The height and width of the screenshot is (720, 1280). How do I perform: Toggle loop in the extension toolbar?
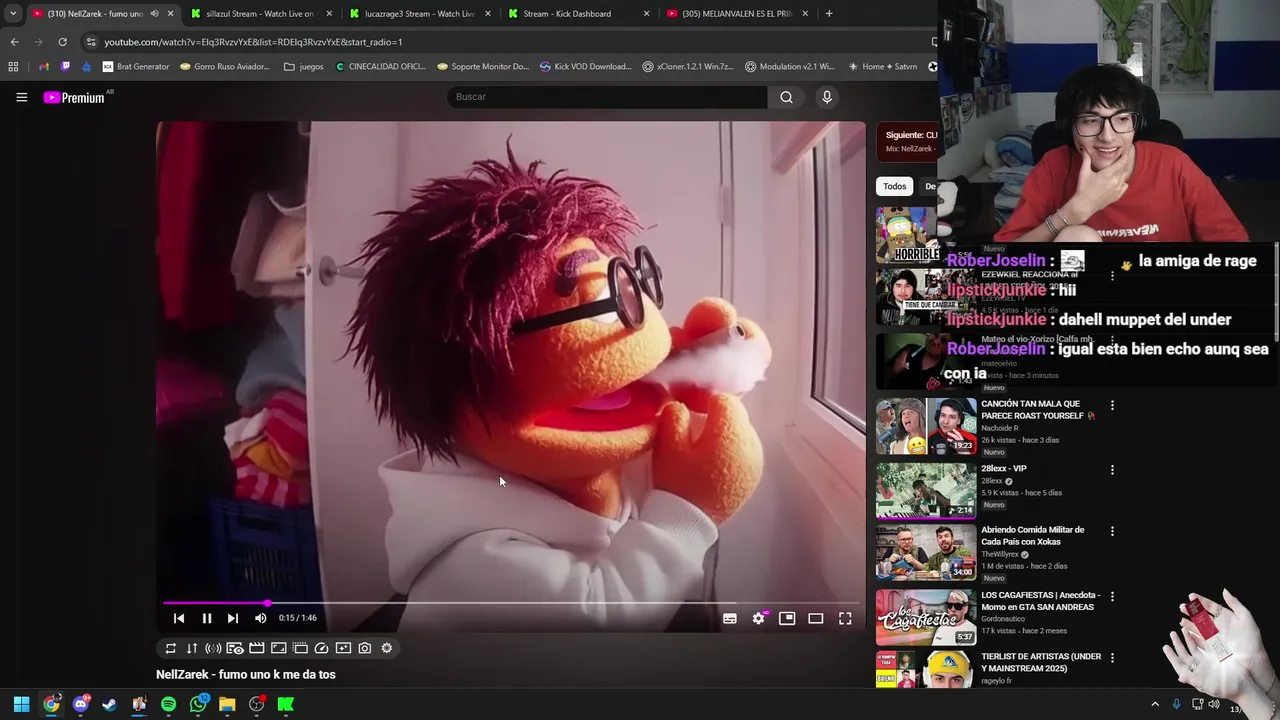click(x=170, y=648)
